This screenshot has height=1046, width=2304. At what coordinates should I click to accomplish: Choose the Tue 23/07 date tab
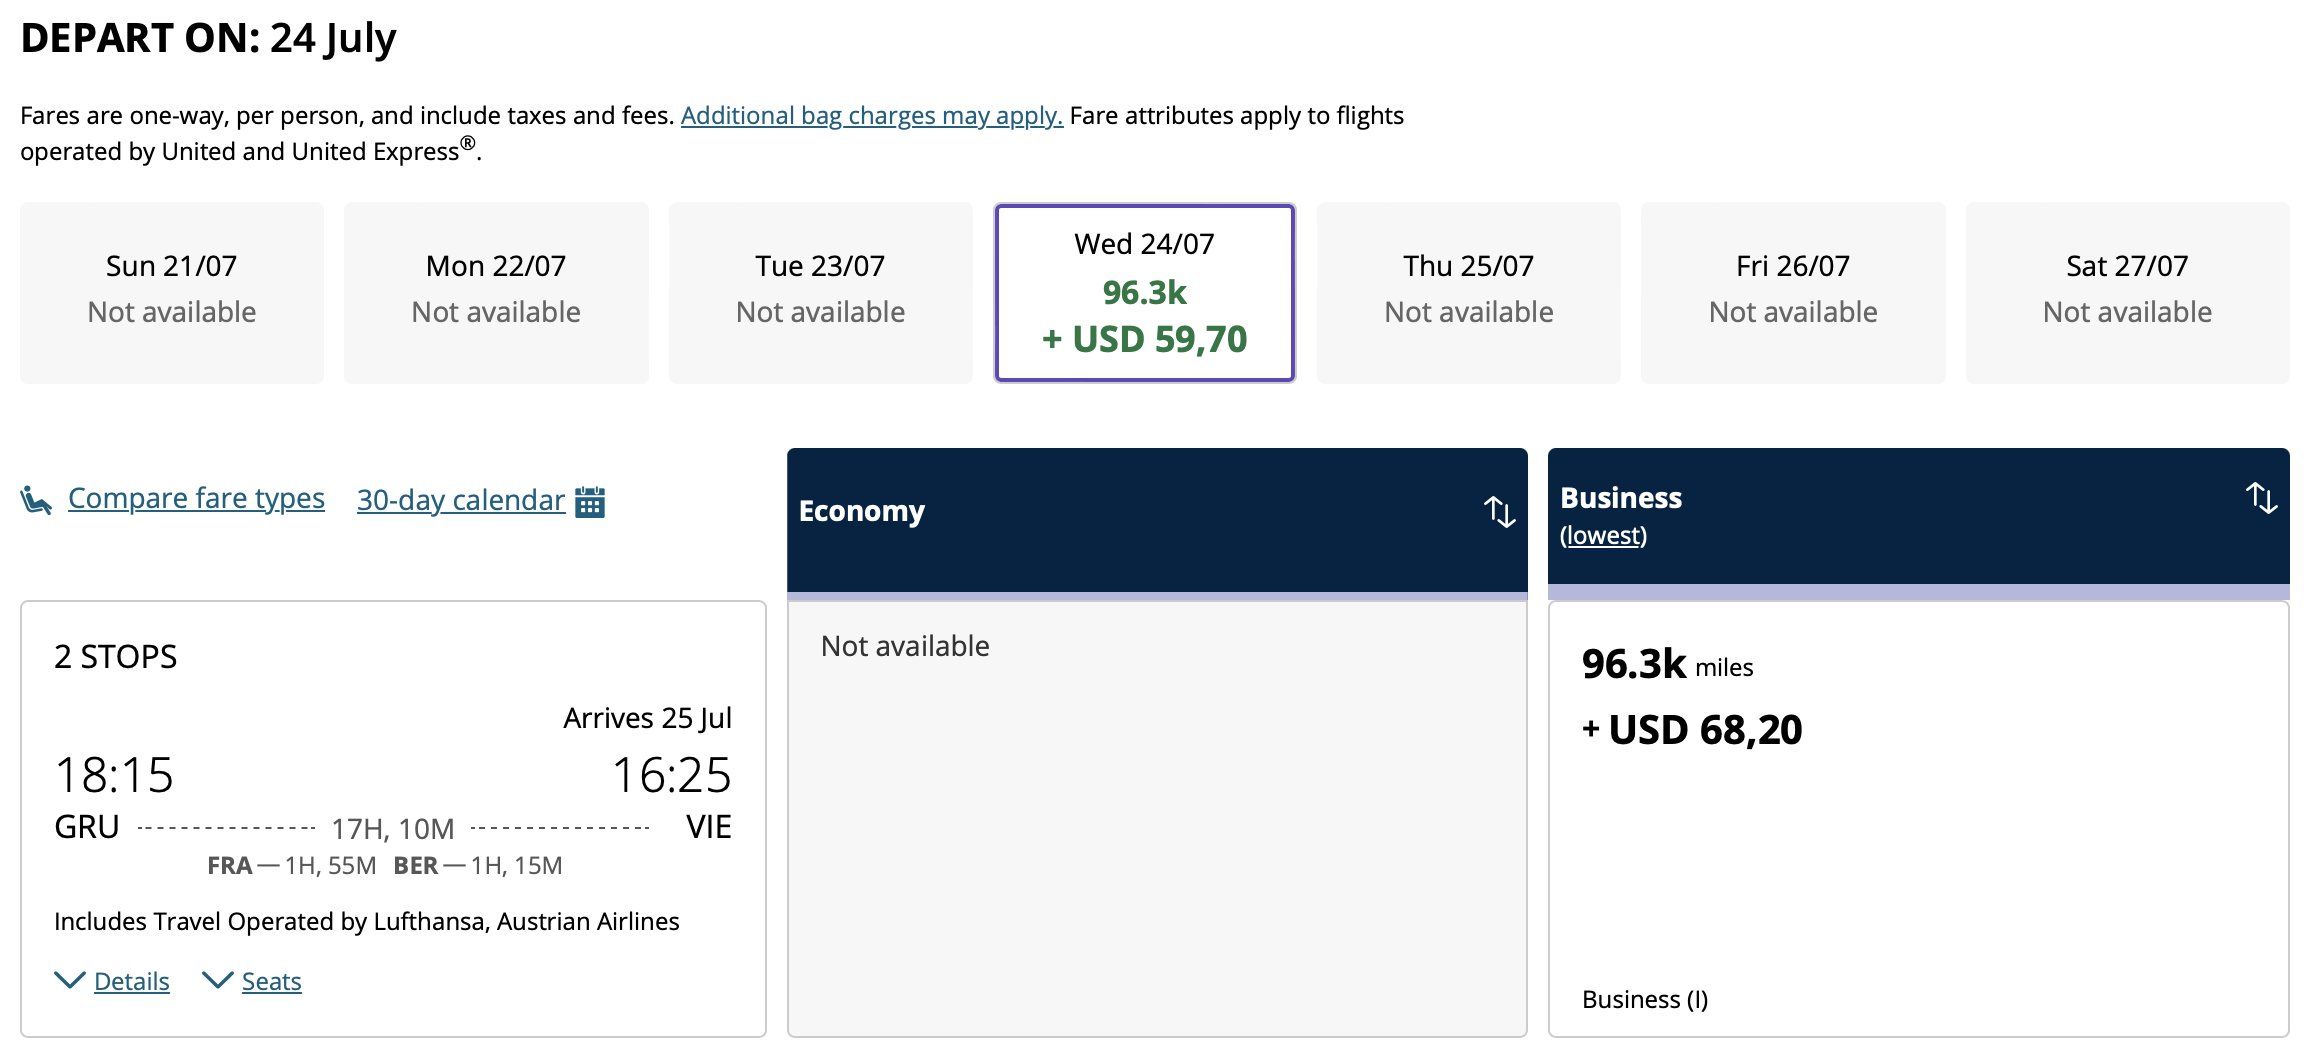[820, 292]
